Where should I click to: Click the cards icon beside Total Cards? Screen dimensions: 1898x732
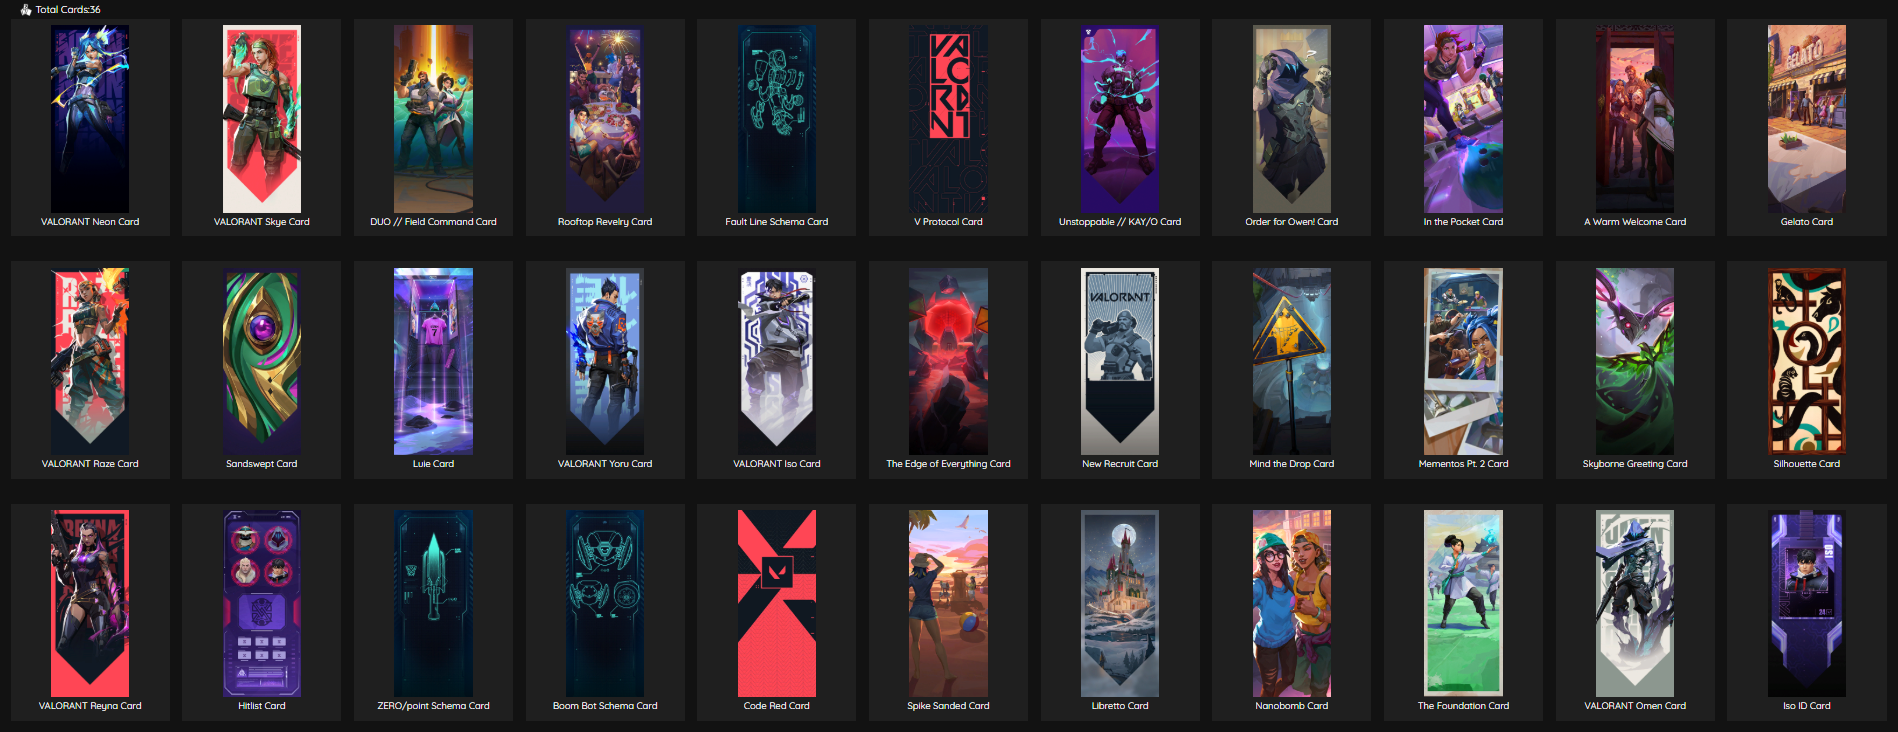pyautogui.click(x=26, y=9)
